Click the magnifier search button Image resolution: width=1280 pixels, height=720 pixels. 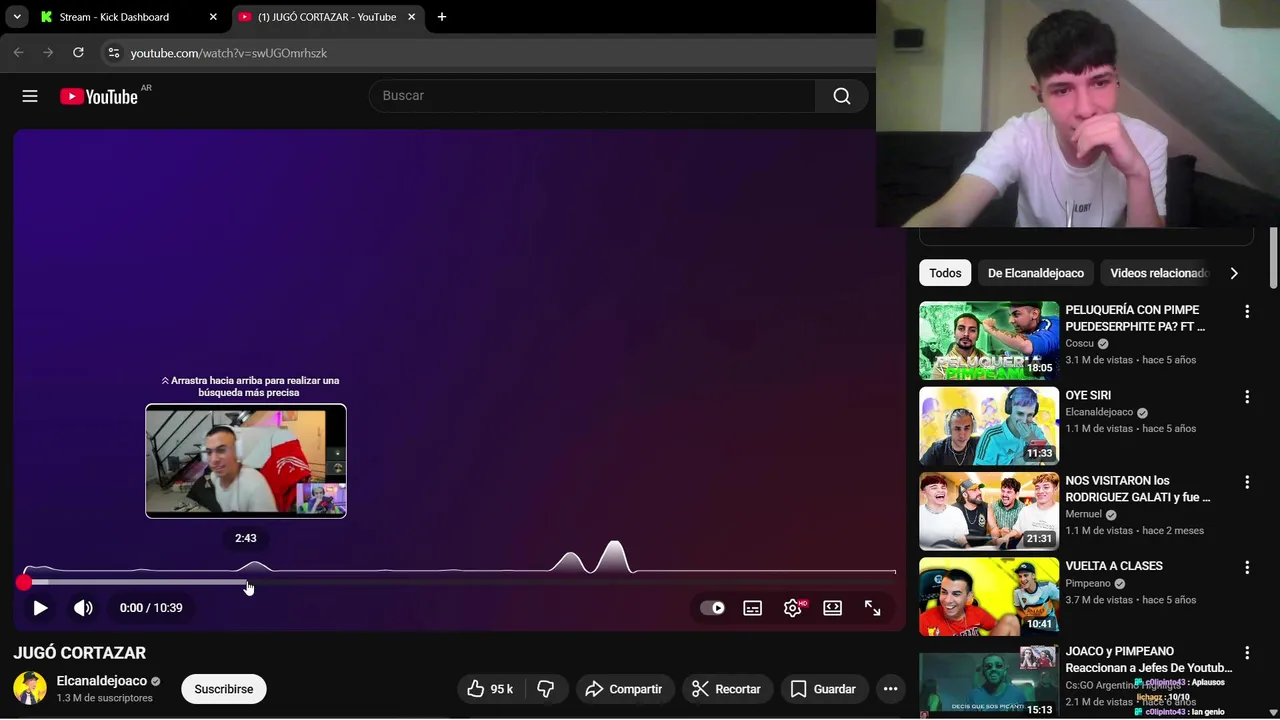[x=842, y=96]
